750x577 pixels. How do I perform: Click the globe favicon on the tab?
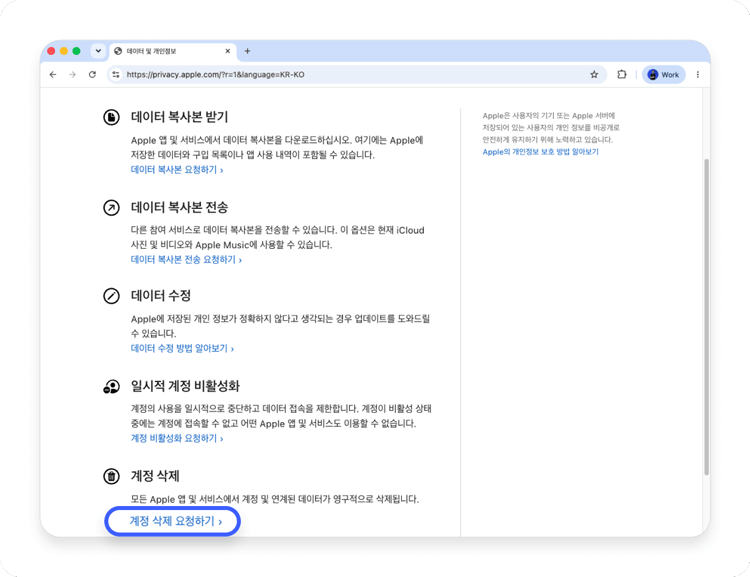point(118,51)
